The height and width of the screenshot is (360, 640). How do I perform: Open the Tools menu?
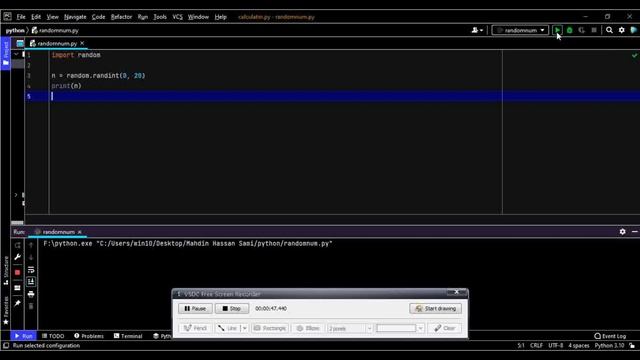click(x=160, y=17)
